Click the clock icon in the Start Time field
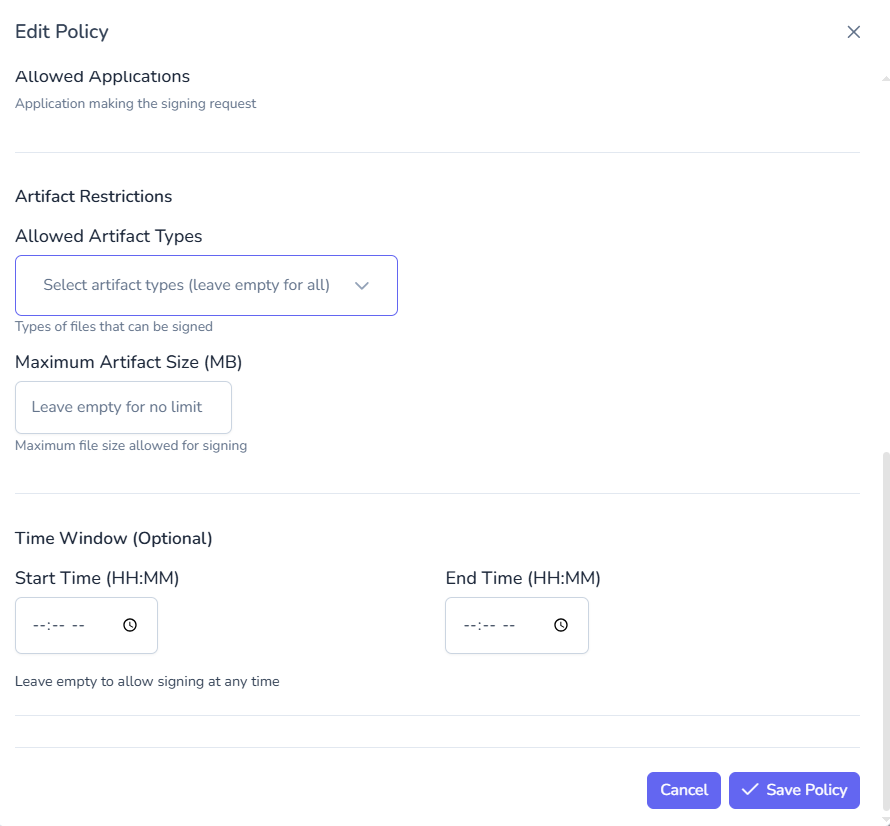The image size is (890, 826). pyautogui.click(x=129, y=625)
